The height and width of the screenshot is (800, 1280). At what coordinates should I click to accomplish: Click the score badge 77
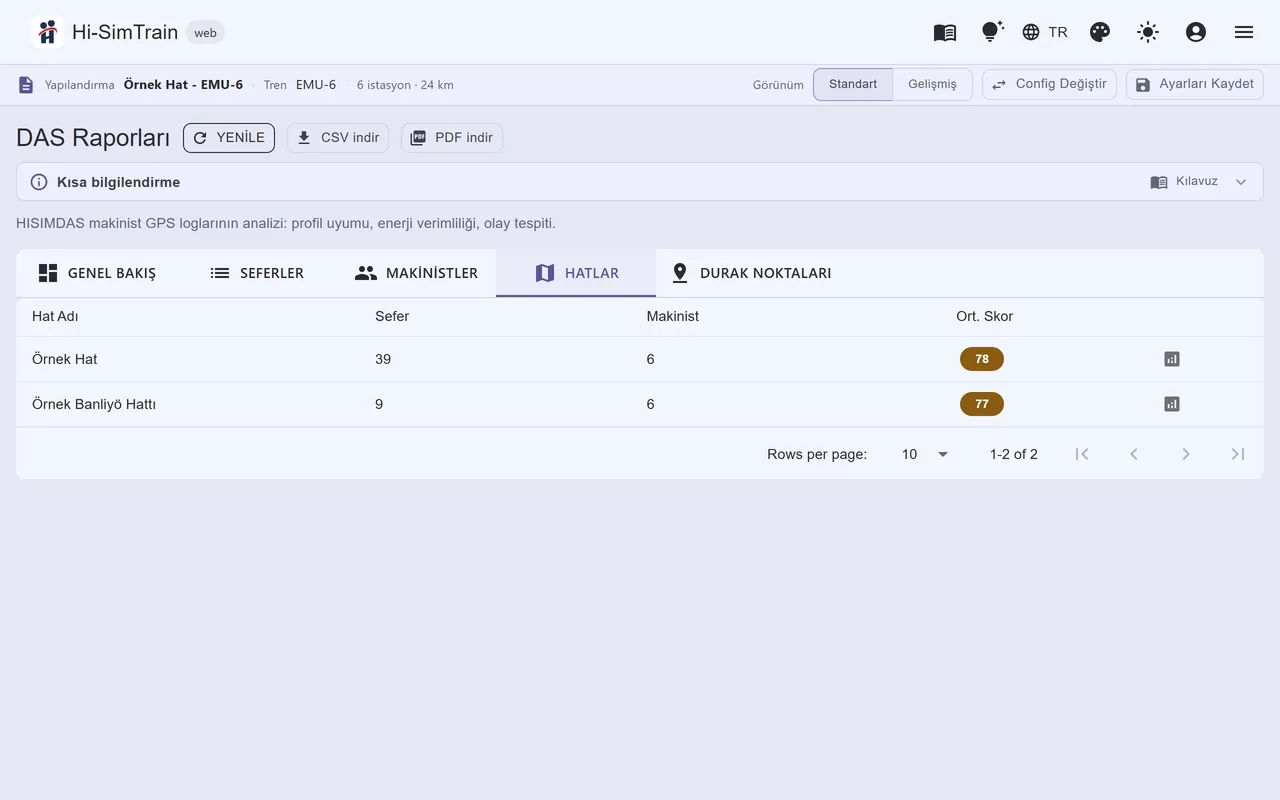coord(982,404)
